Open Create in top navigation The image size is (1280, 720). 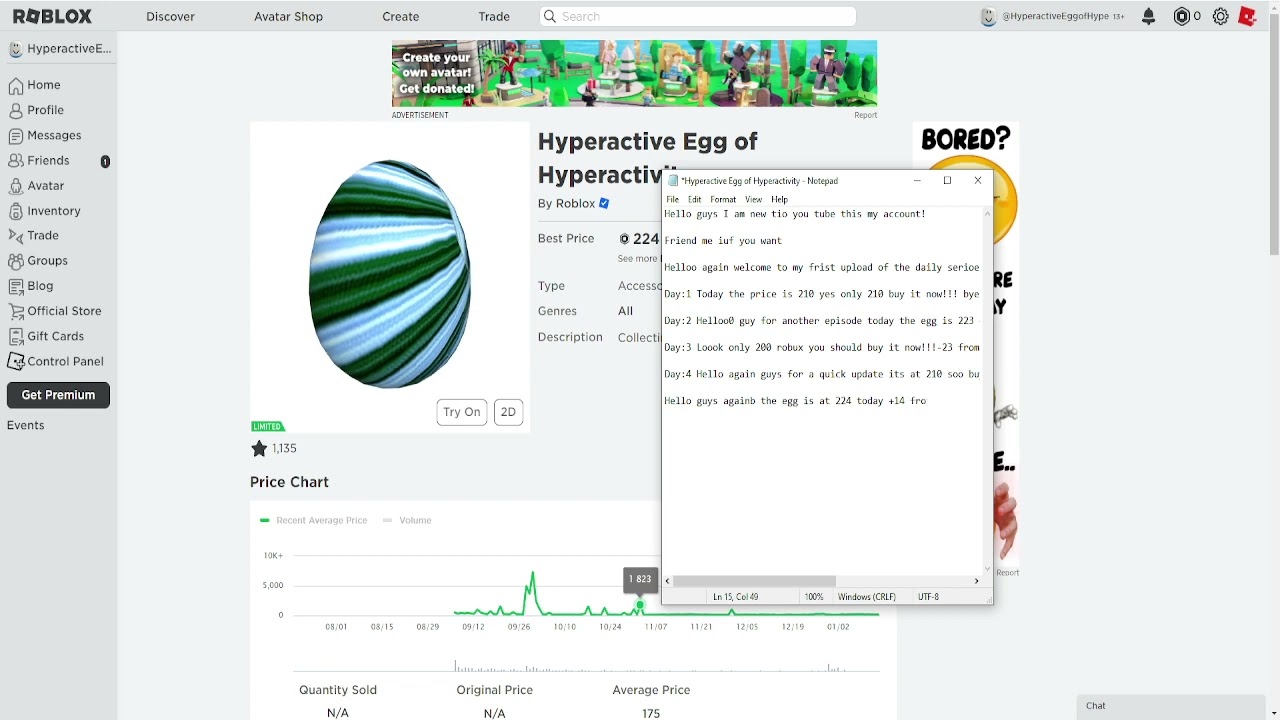[400, 16]
